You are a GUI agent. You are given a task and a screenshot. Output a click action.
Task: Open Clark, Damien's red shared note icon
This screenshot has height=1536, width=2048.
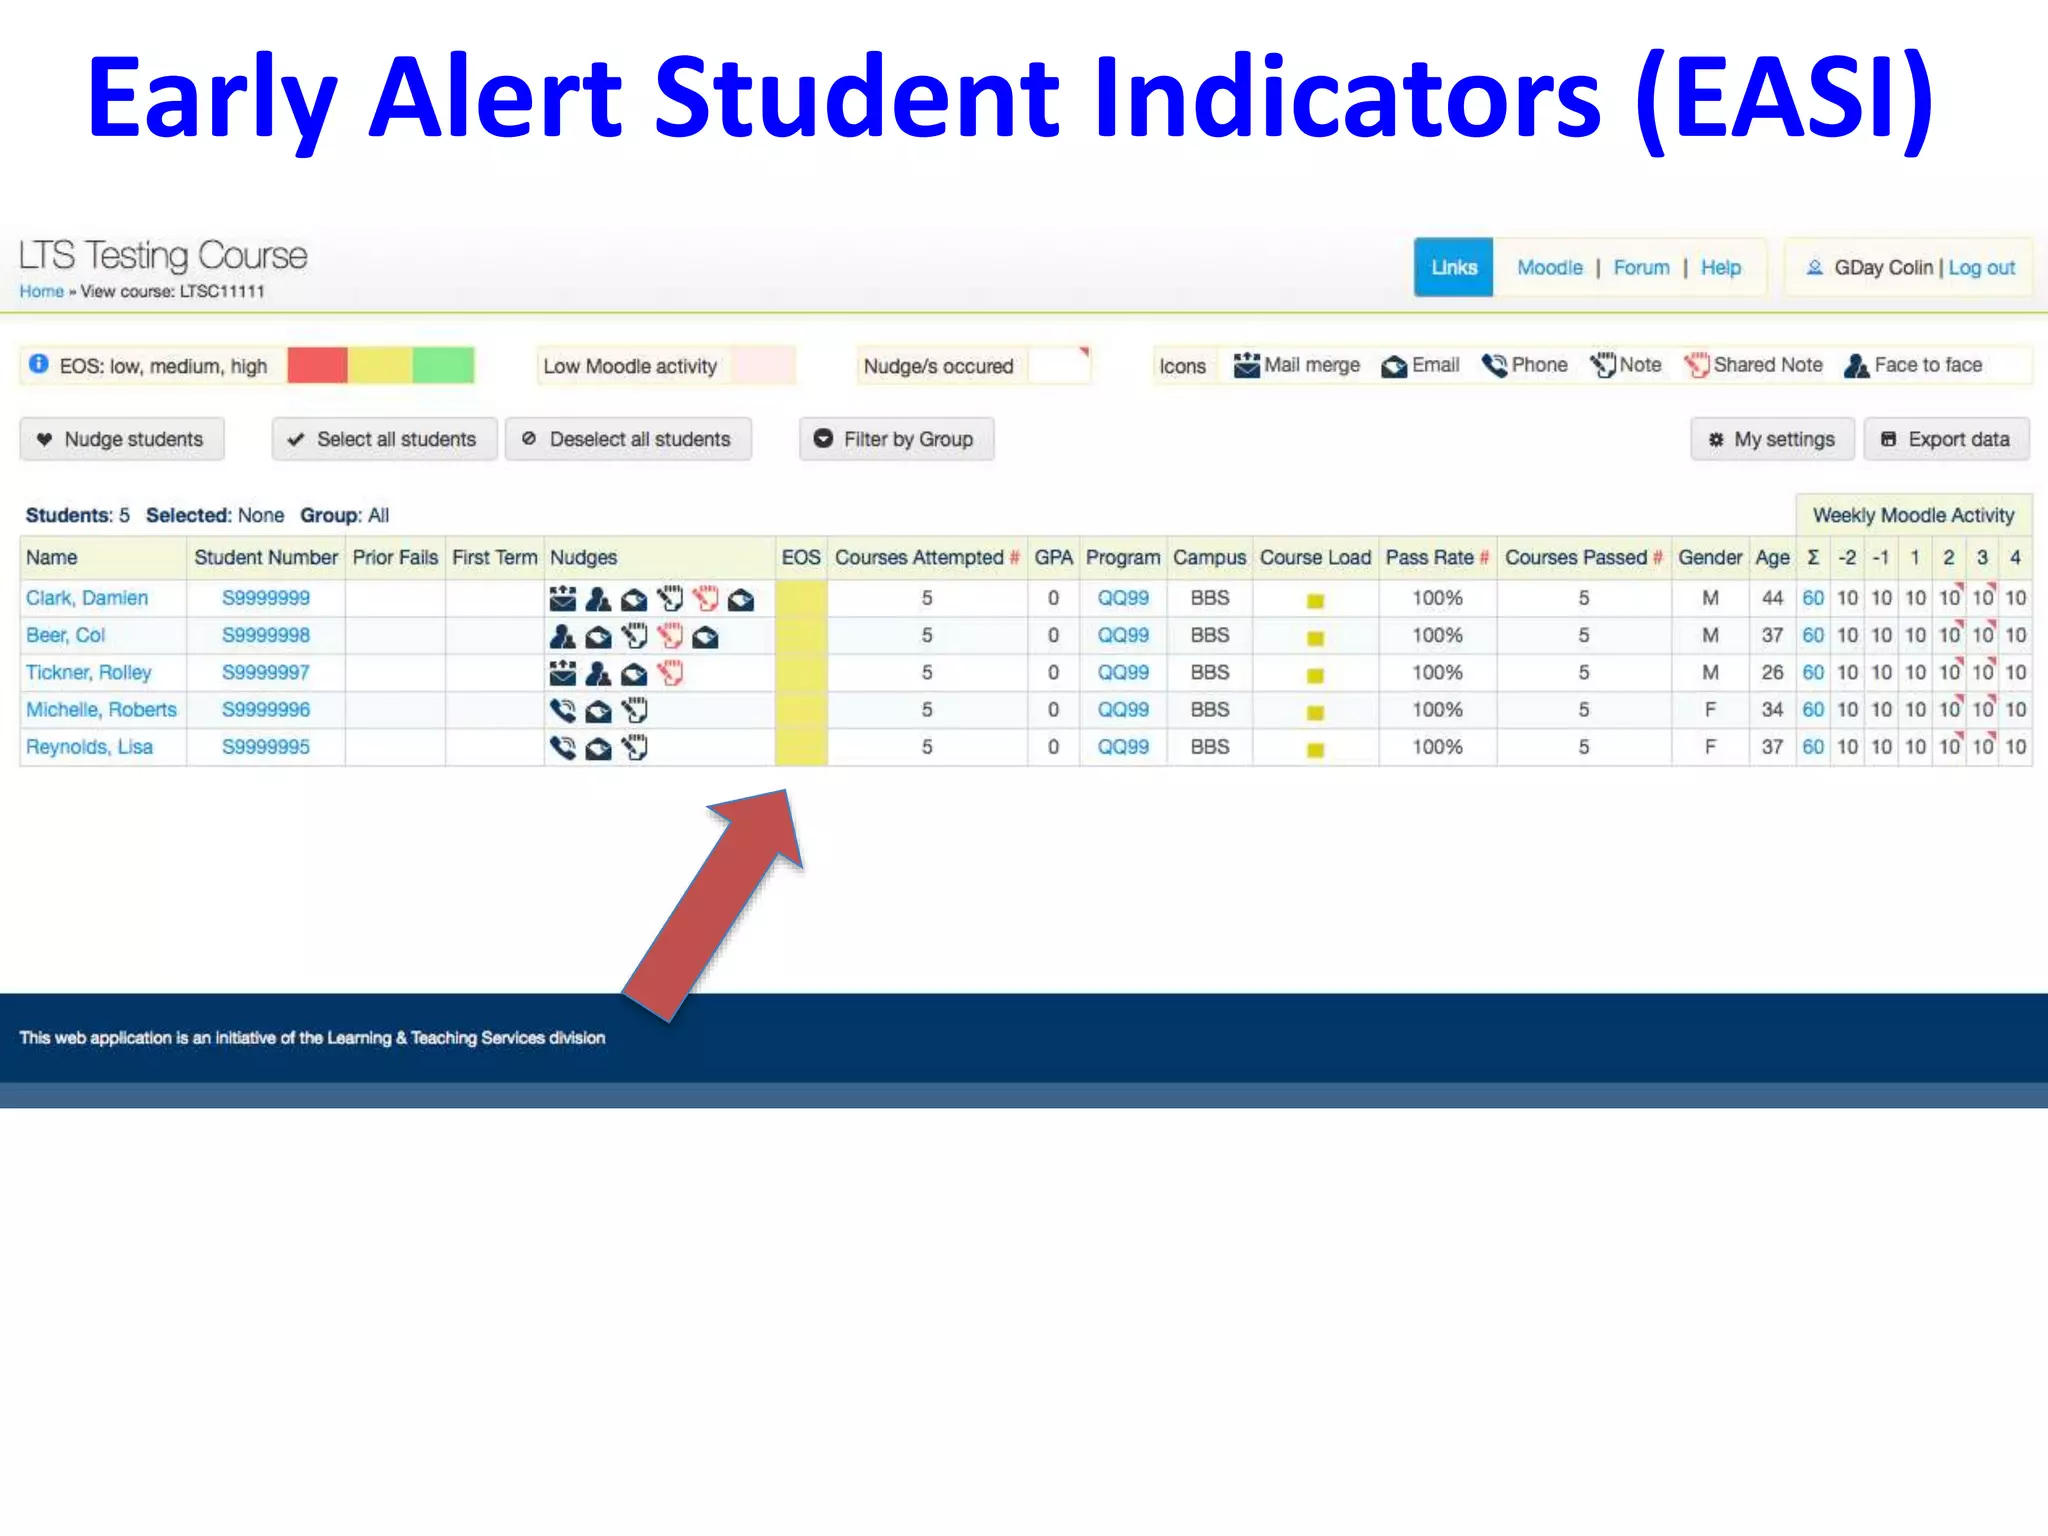pyautogui.click(x=706, y=599)
